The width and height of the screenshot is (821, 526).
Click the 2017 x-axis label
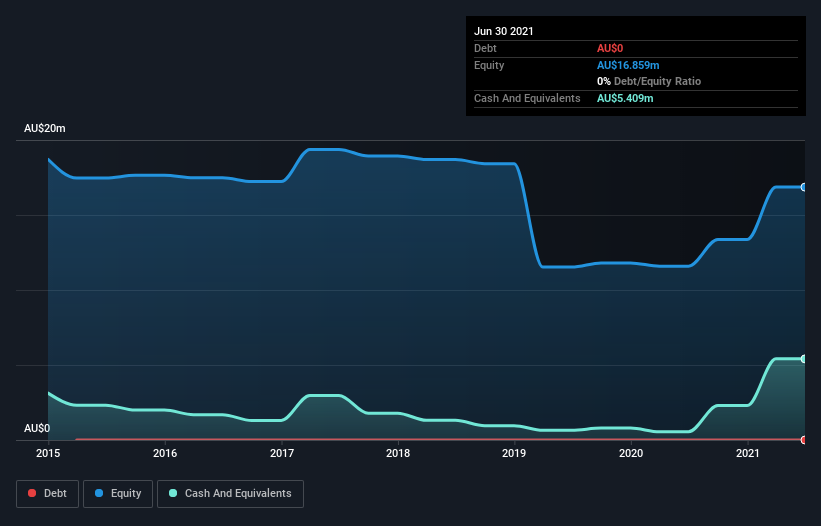282,453
